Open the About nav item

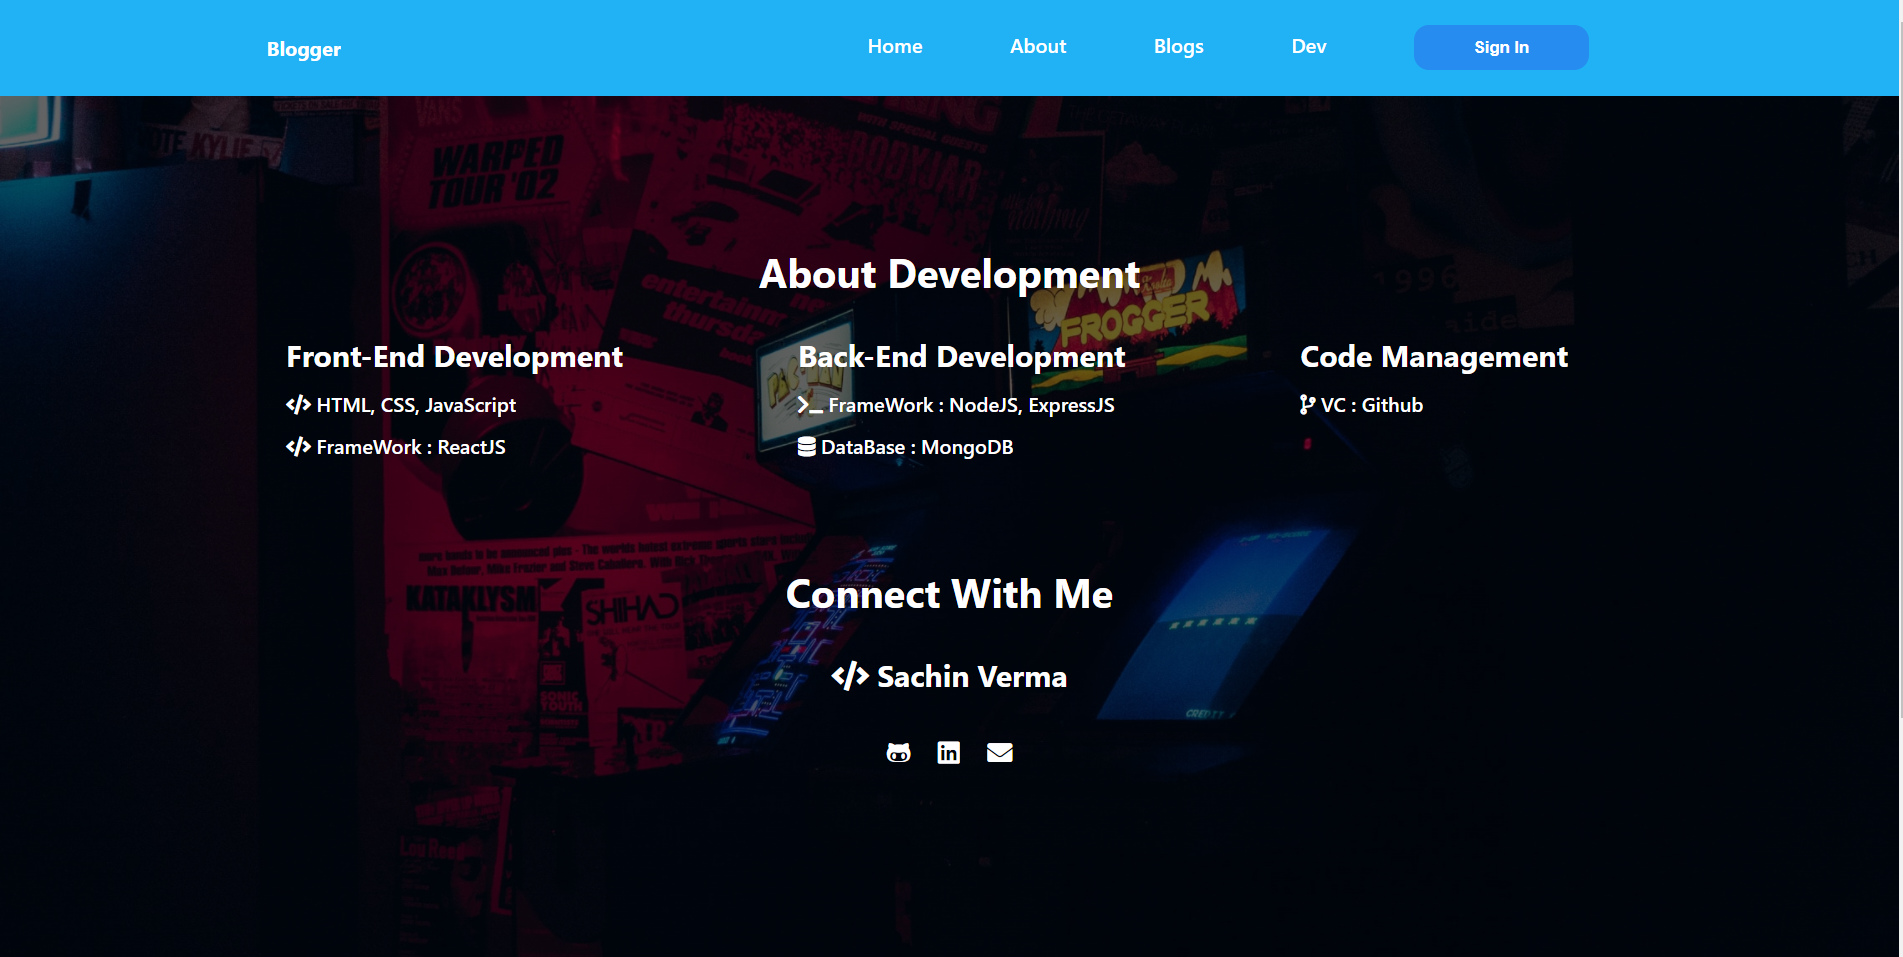[x=1038, y=47]
